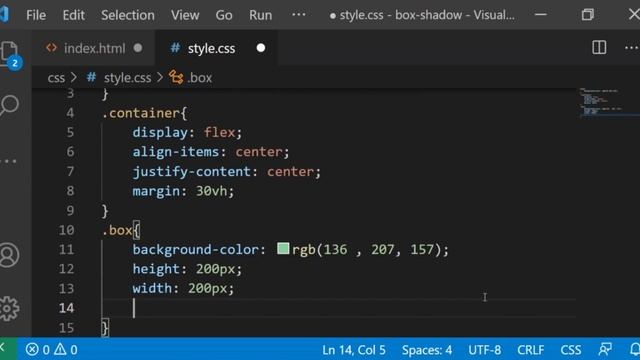Open the Accounts menu icon
Screen dimensions: 640x360
click(9, 255)
